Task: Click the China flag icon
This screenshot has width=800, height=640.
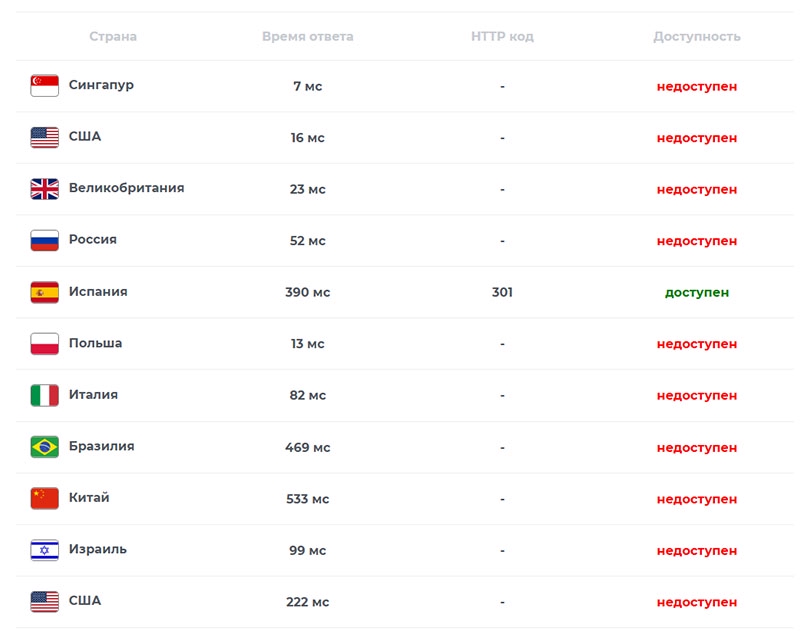Action: click(44, 499)
